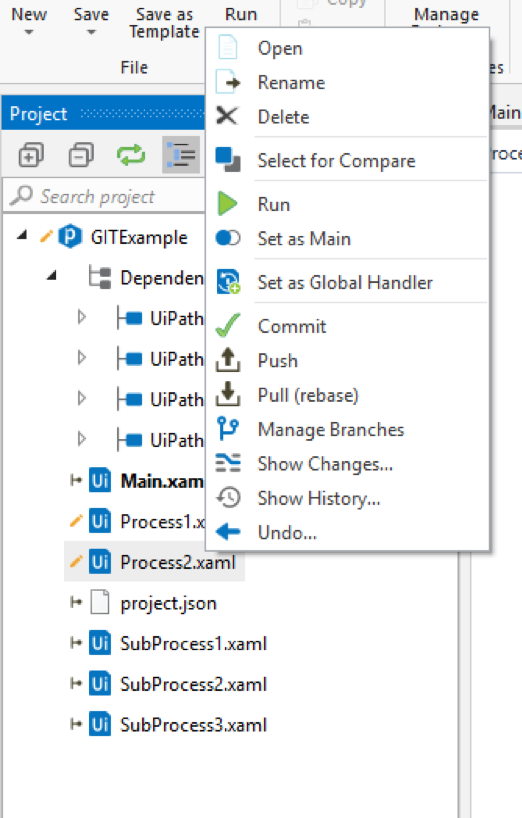Click Save as Template ribbon button
The height and width of the screenshot is (818, 522).
164,23
